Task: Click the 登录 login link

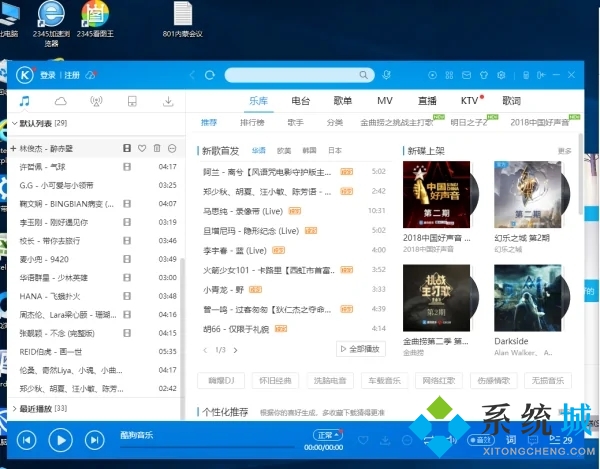Action: click(48, 75)
